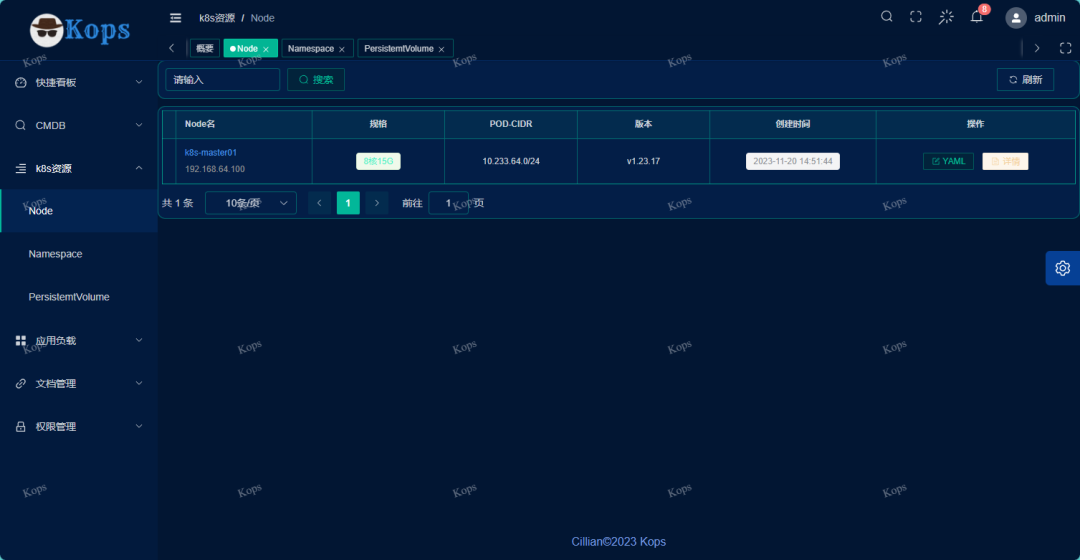Select Node in the sidebar
Viewport: 1080px width, 560px height.
point(79,211)
